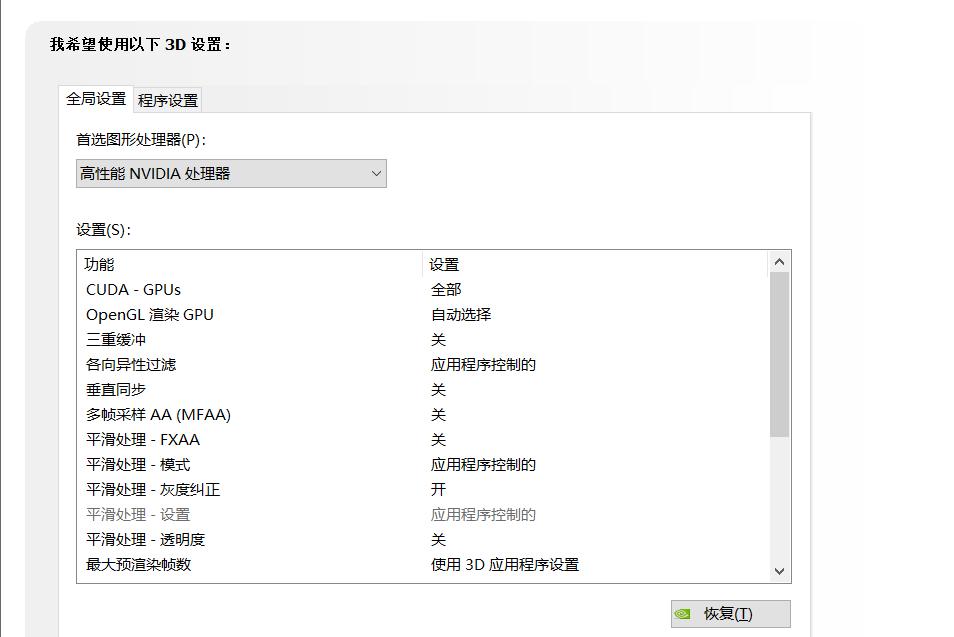Click the 恢复(T) restore button
The image size is (954, 637).
pos(730,613)
